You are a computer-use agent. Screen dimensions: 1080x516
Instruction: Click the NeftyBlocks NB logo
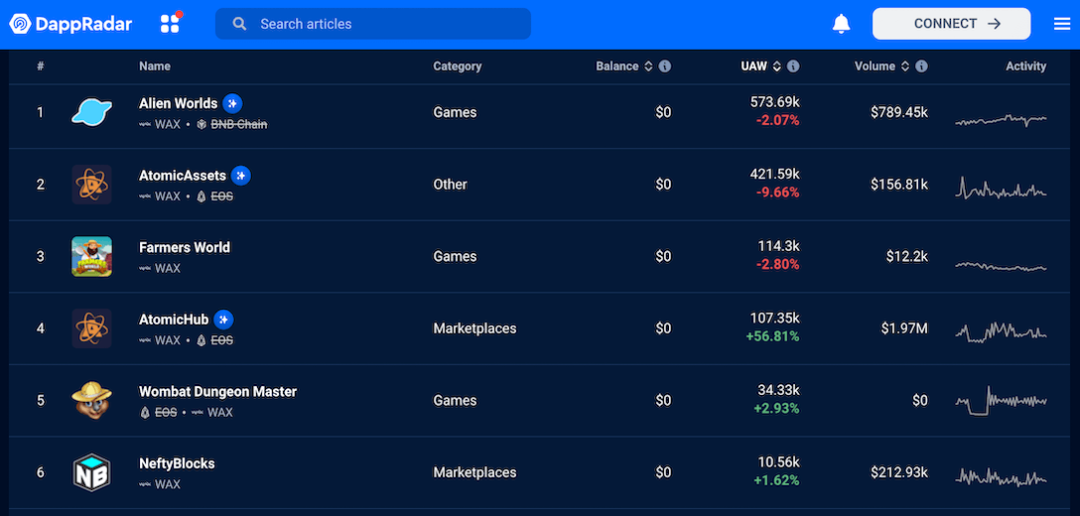click(92, 472)
